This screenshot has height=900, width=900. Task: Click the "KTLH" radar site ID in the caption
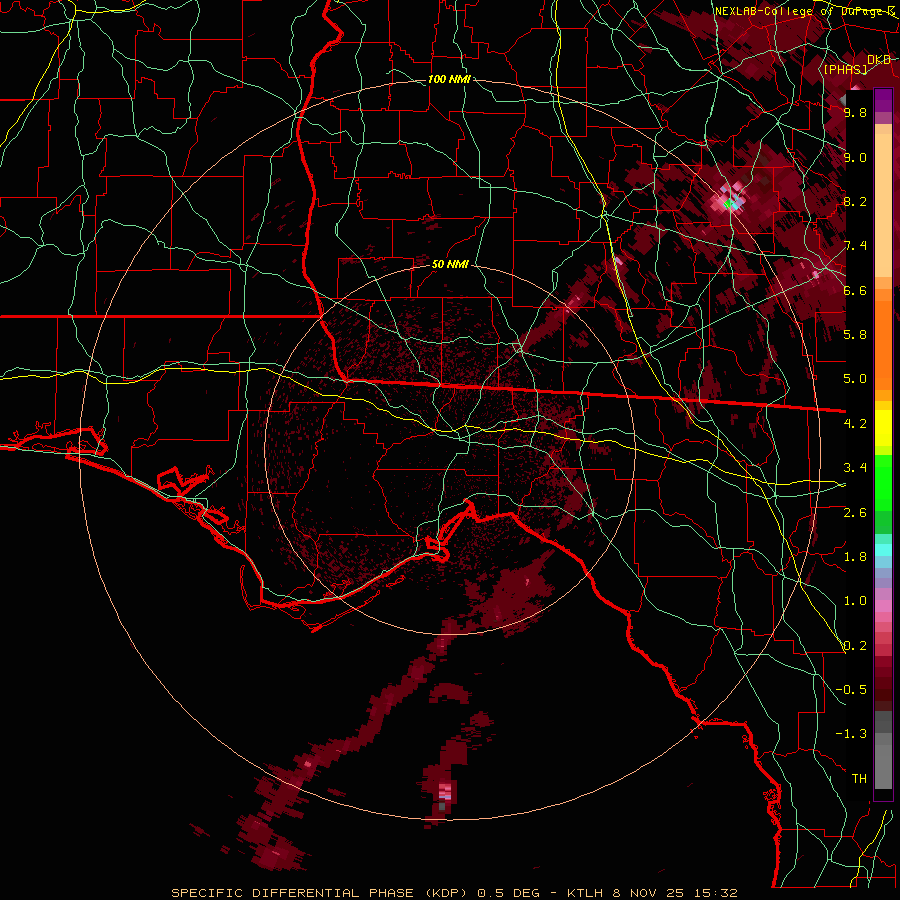coord(586,893)
